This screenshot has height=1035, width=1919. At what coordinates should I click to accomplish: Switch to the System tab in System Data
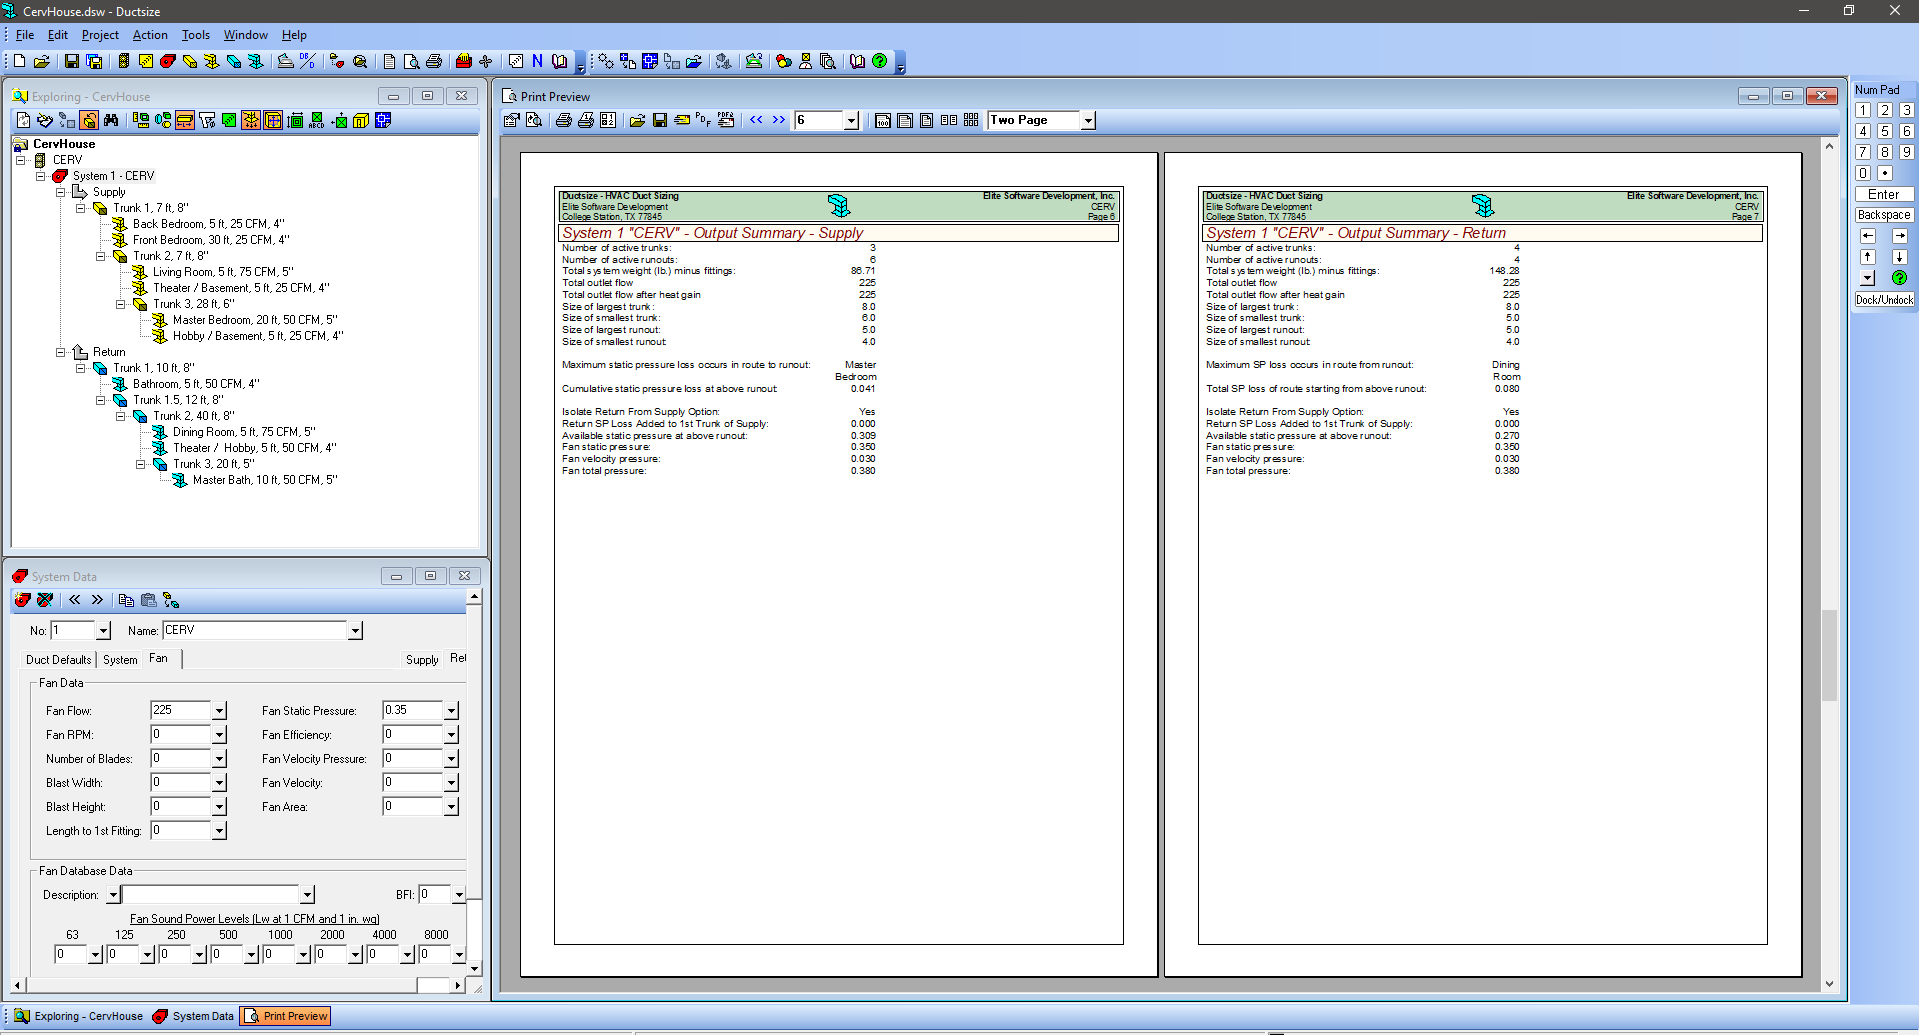tap(120, 660)
